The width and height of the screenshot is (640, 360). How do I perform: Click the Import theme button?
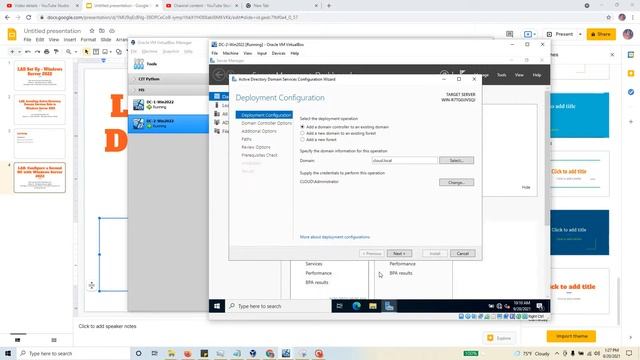(x=571, y=336)
